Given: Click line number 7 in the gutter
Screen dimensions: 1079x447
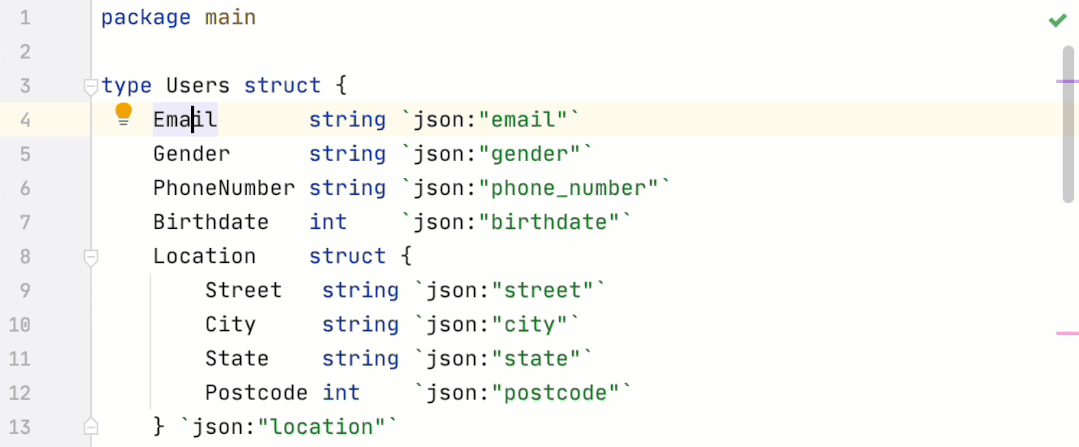Looking at the screenshot, I should [25, 222].
